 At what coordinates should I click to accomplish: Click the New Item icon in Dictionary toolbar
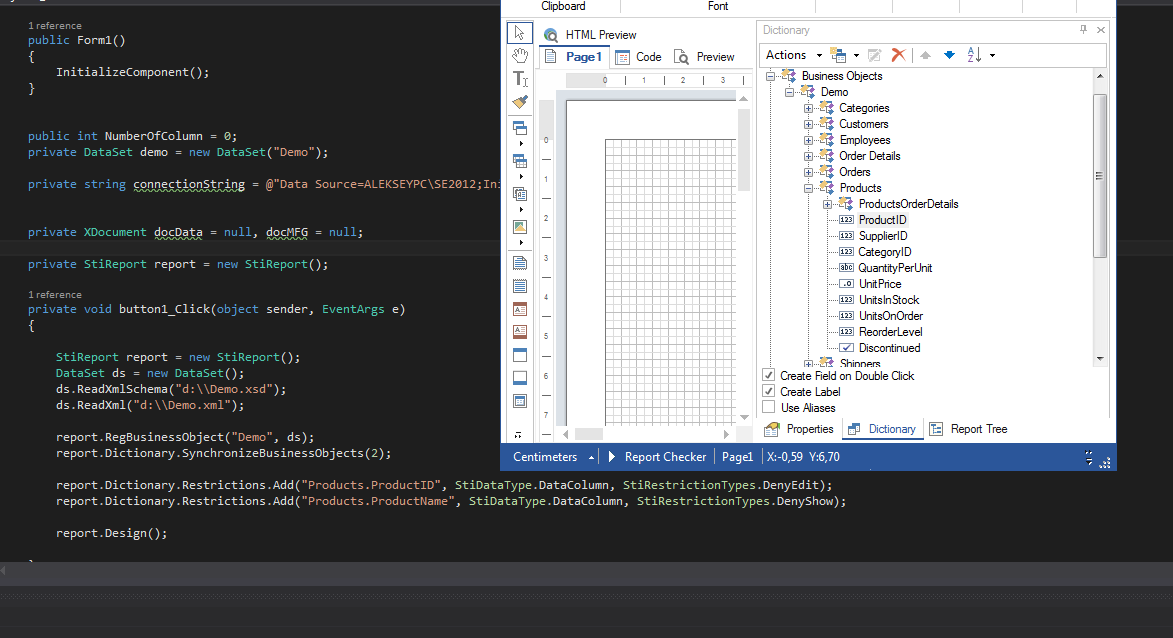(x=838, y=55)
